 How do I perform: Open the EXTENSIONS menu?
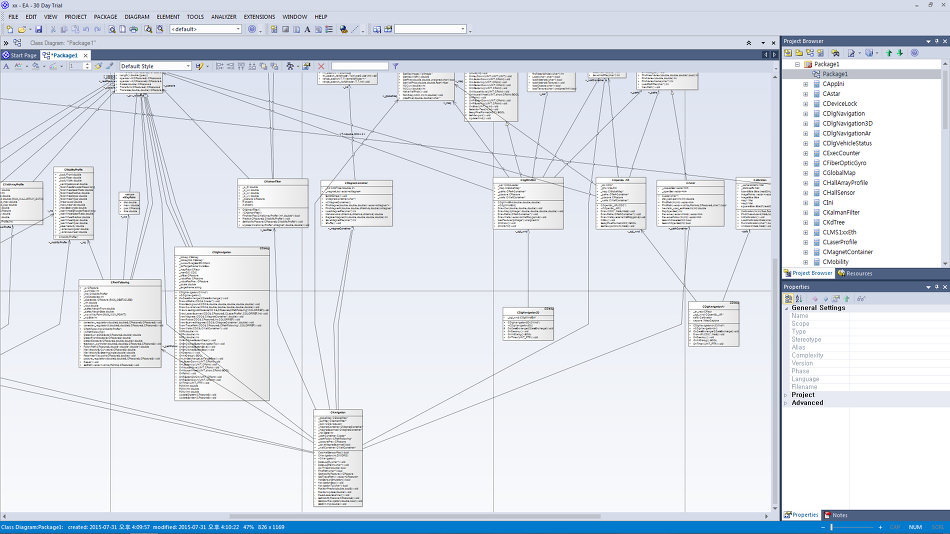point(259,17)
